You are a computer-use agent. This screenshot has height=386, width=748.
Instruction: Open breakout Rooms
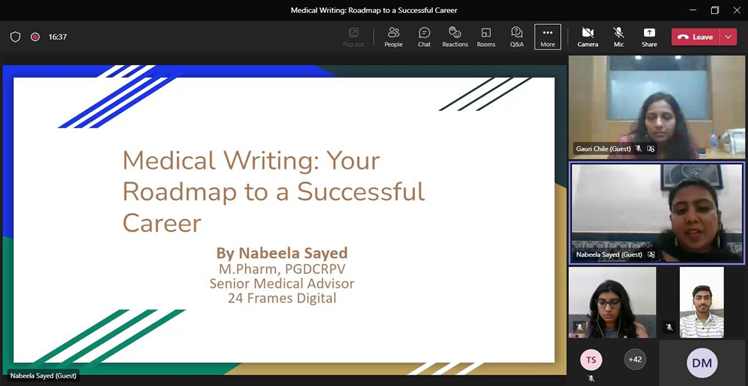pyautogui.click(x=486, y=37)
